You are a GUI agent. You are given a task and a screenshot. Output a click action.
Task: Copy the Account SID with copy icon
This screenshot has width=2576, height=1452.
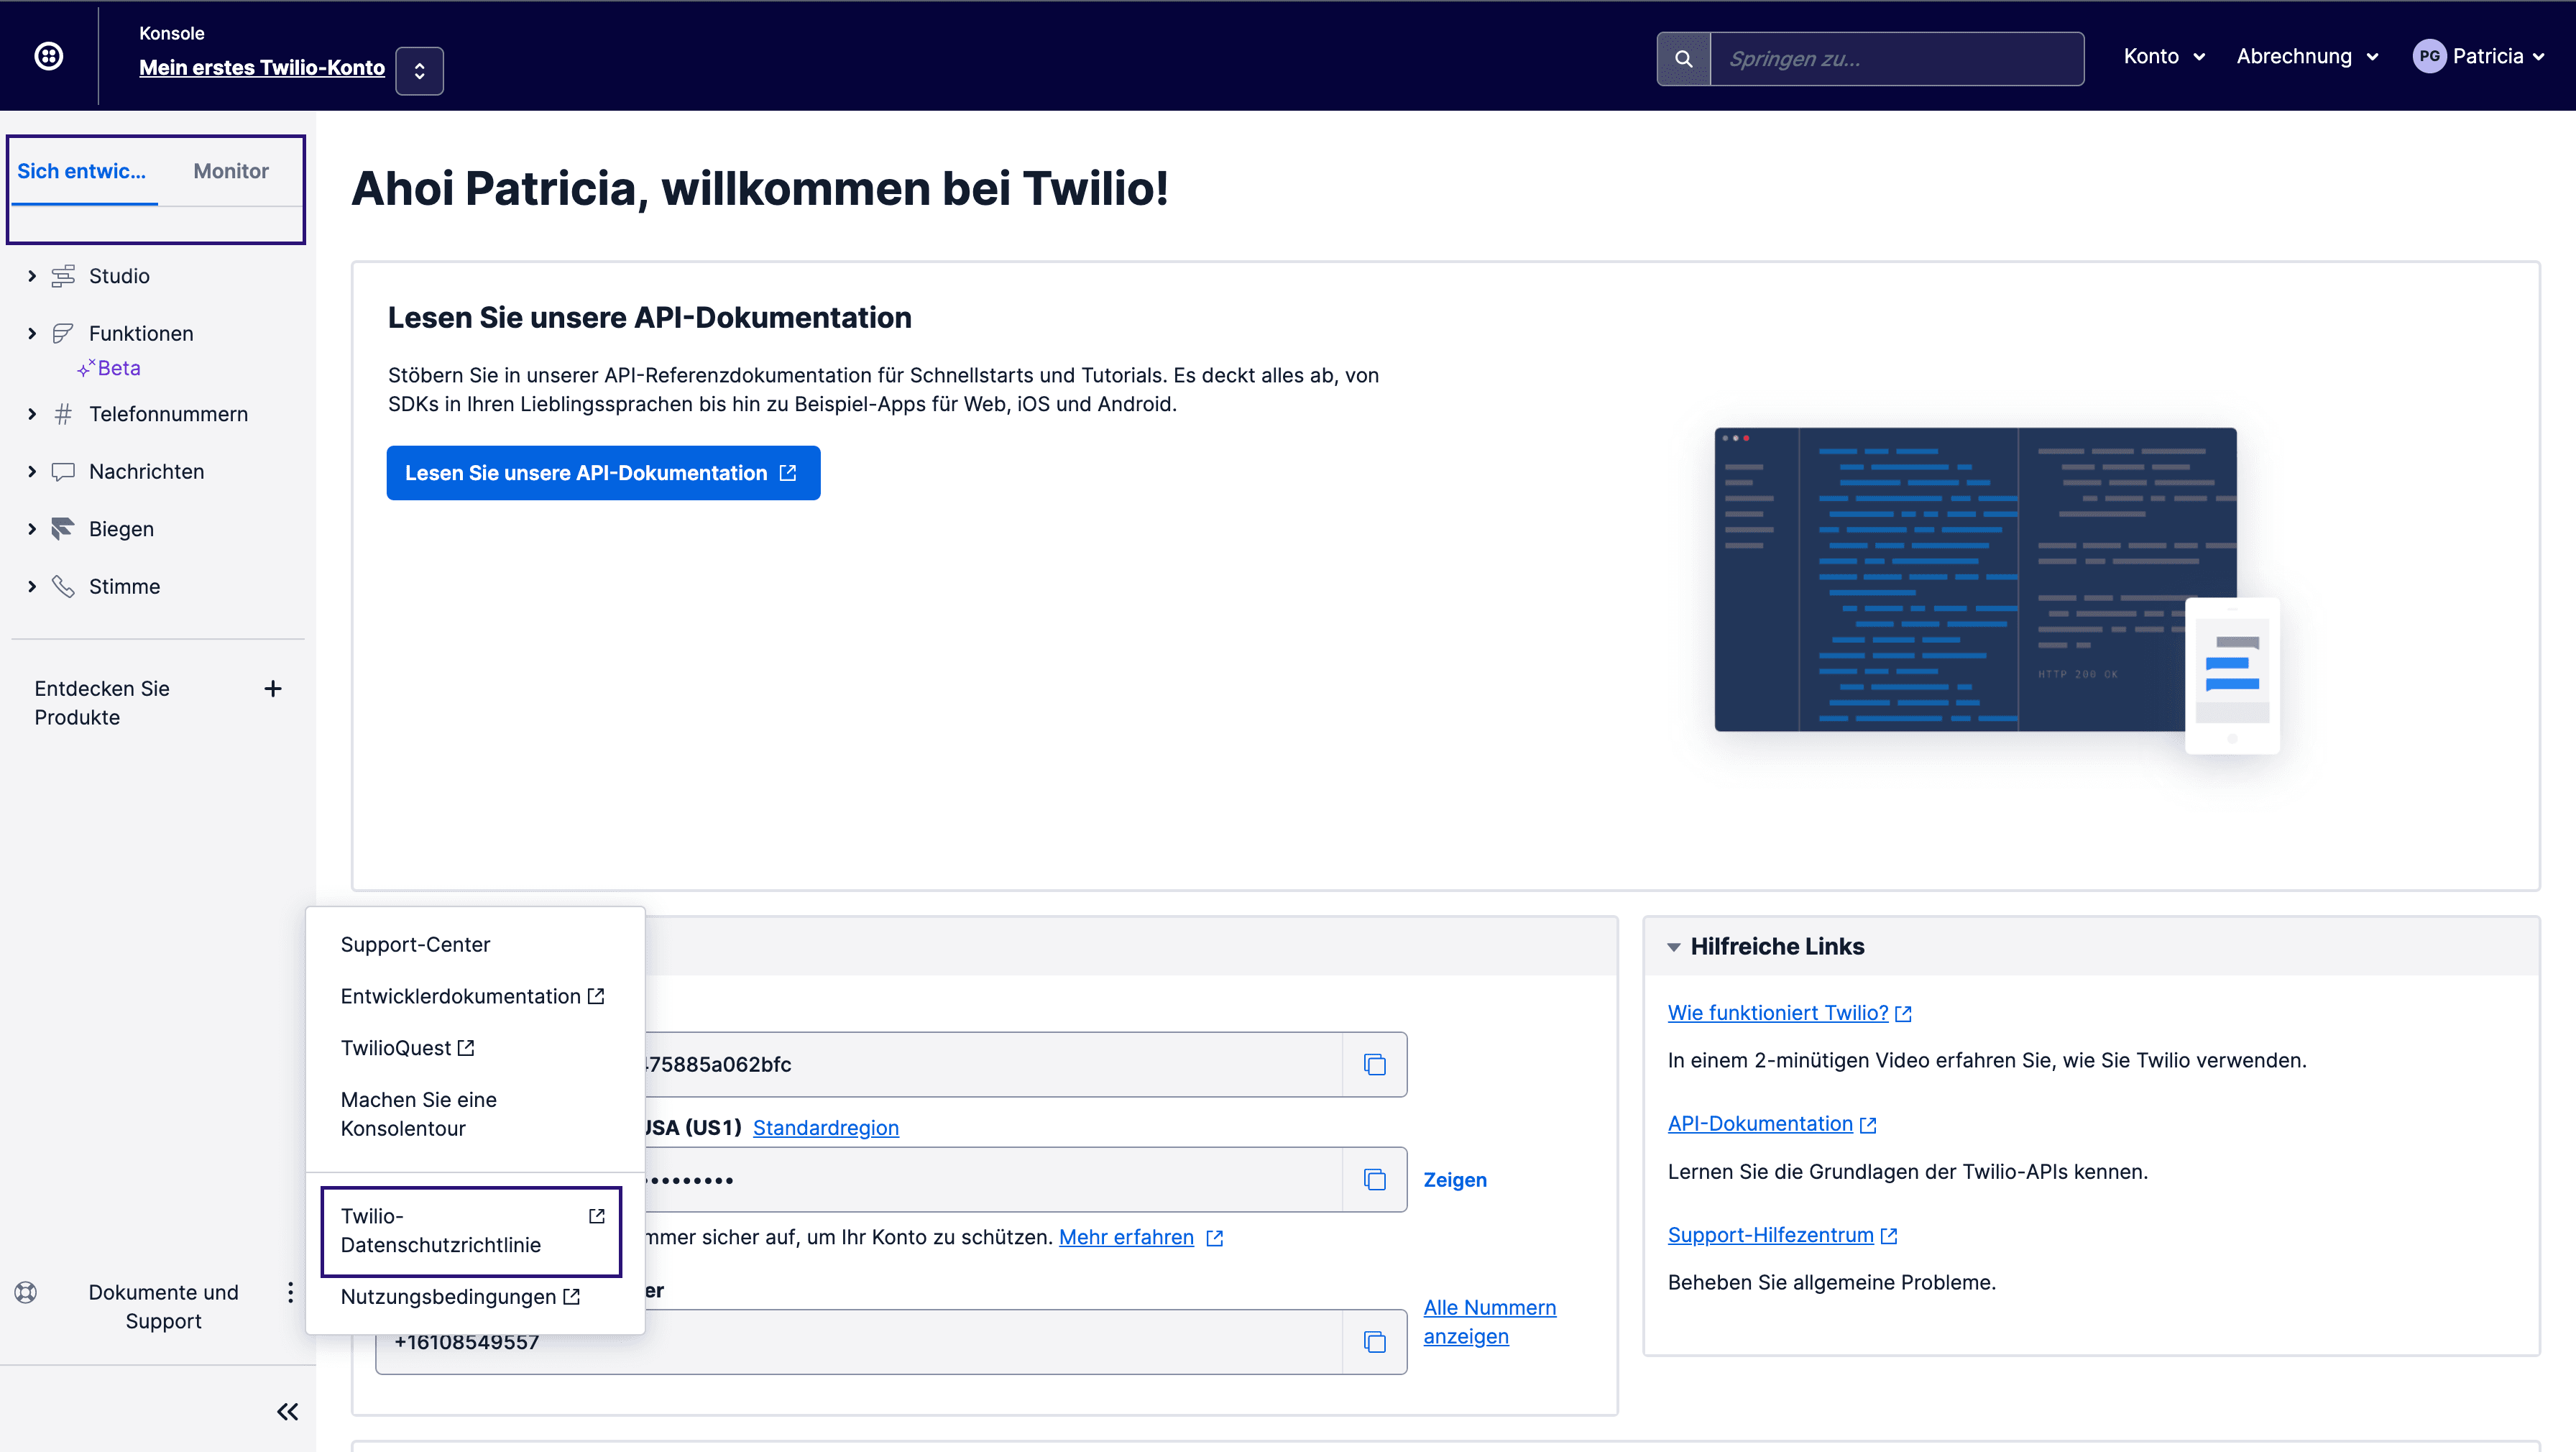tap(1374, 1064)
